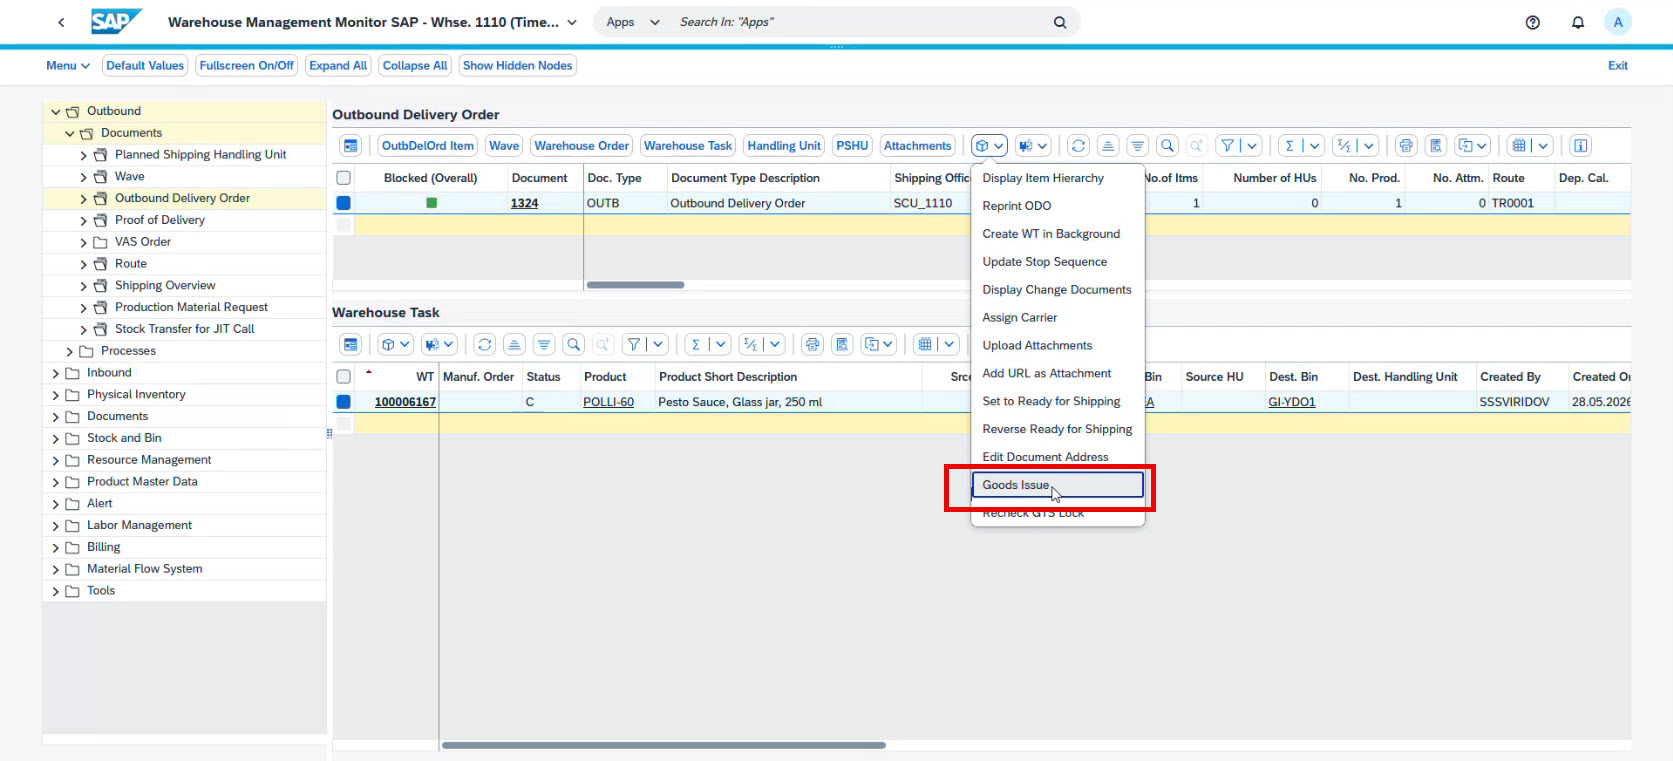Click the Exit link
Image resolution: width=1673 pixels, height=761 pixels.
click(1618, 65)
